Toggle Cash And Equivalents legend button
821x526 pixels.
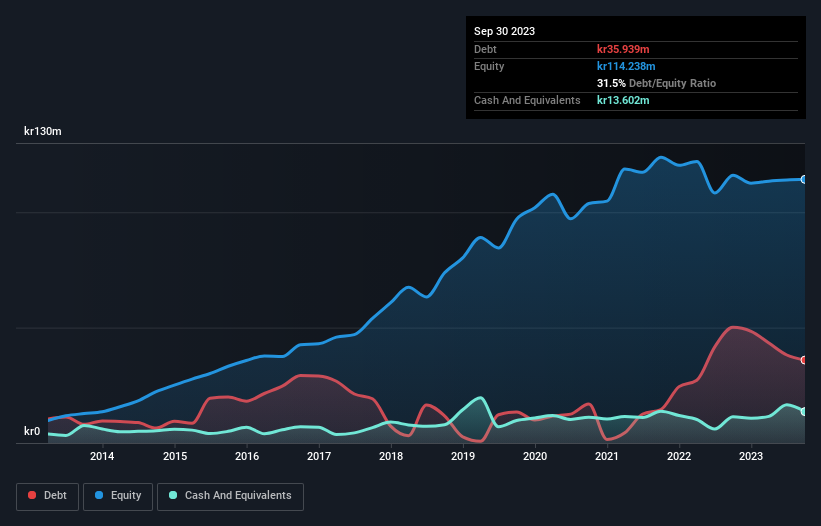coord(230,496)
